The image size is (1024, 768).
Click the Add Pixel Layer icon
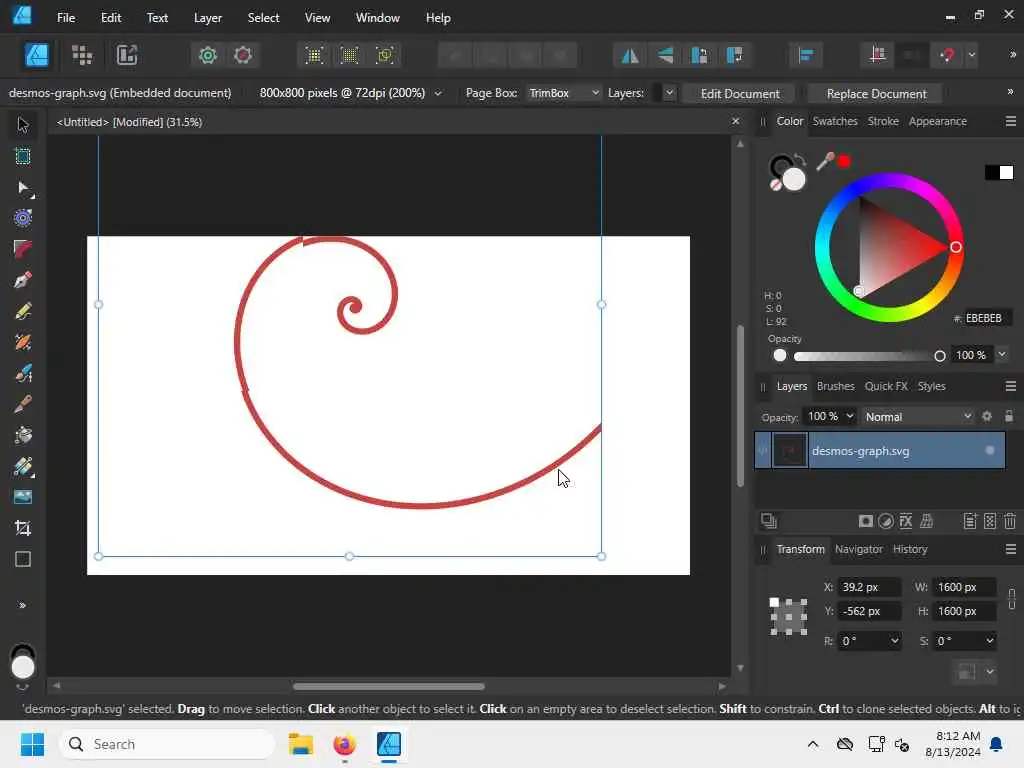click(x=990, y=521)
